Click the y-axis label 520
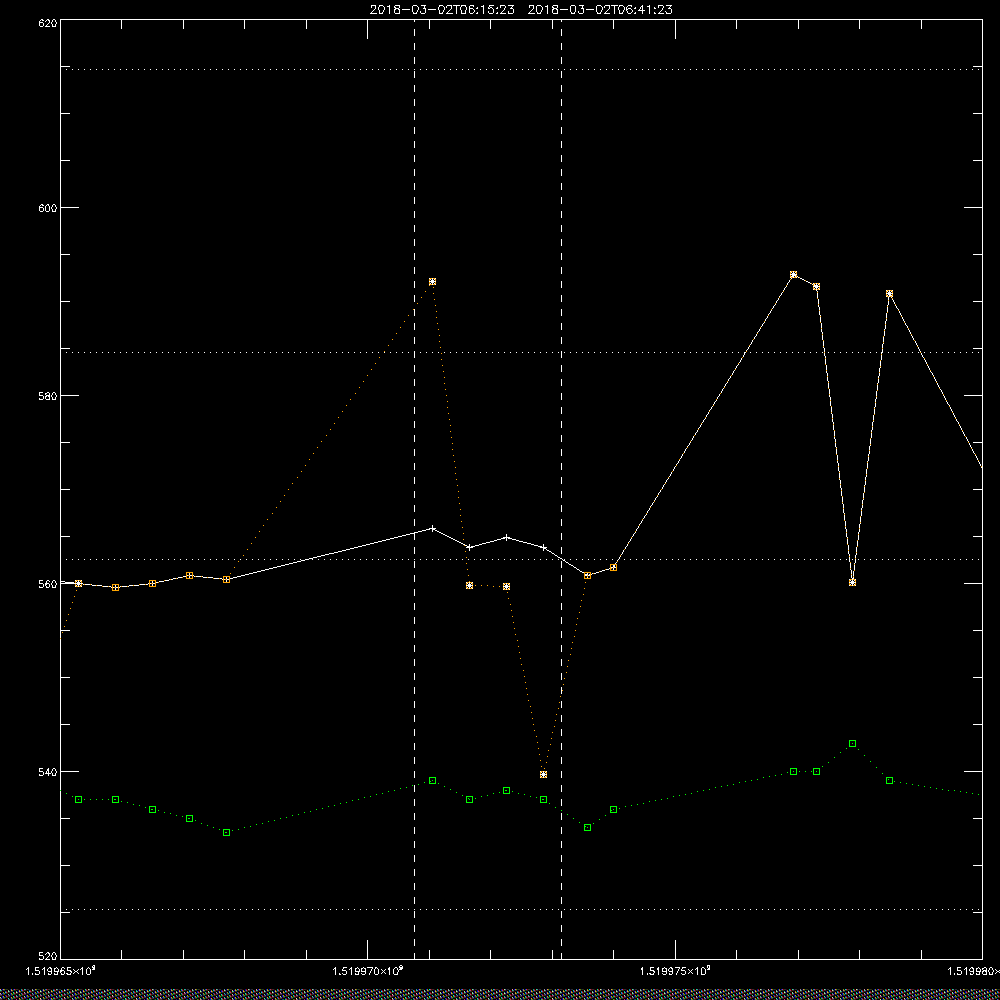This screenshot has width=1000, height=1000. coord(49,957)
